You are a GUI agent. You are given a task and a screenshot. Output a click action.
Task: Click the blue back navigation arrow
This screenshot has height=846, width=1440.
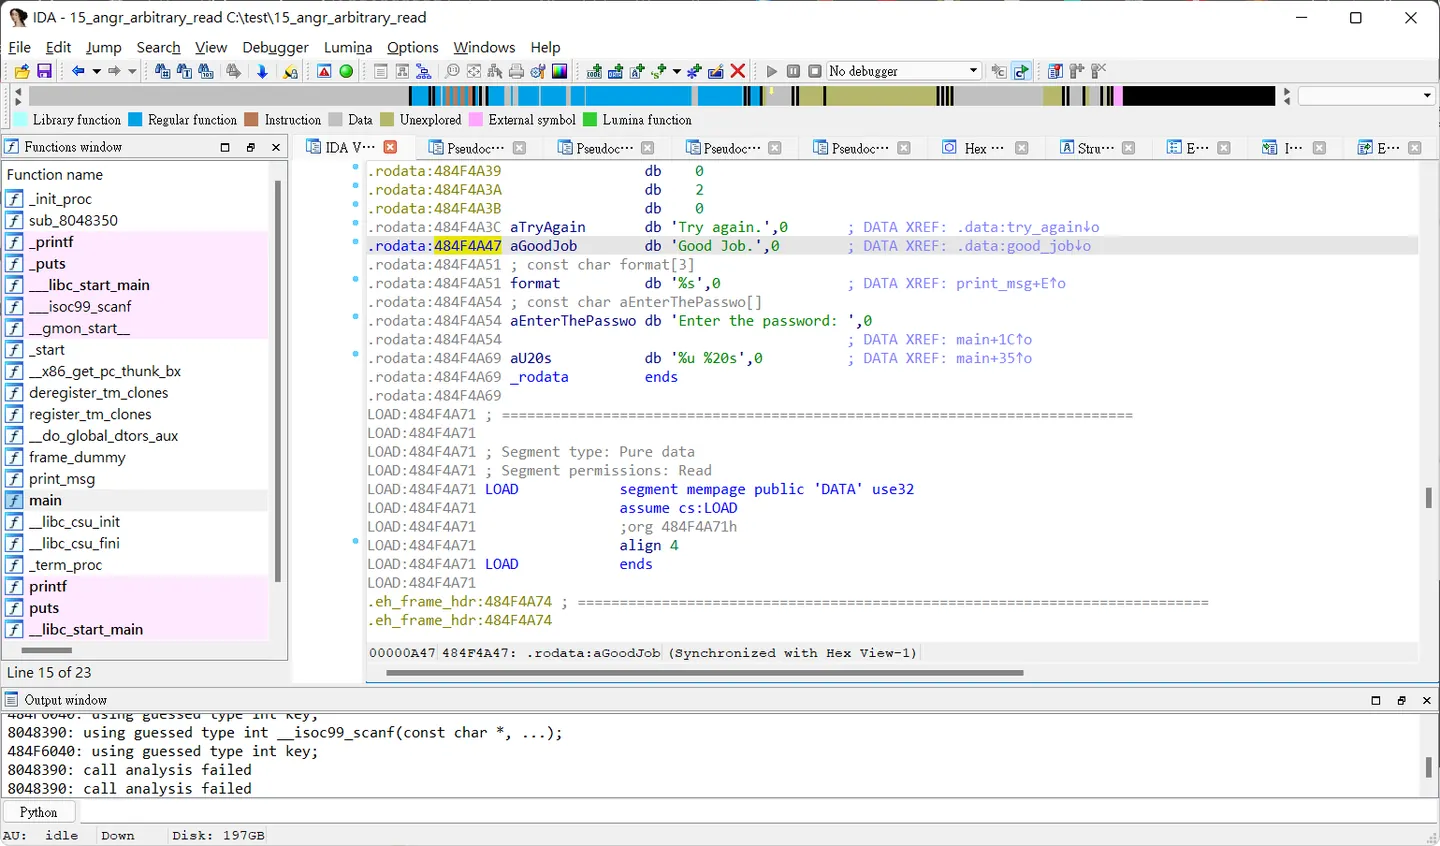(x=77, y=71)
